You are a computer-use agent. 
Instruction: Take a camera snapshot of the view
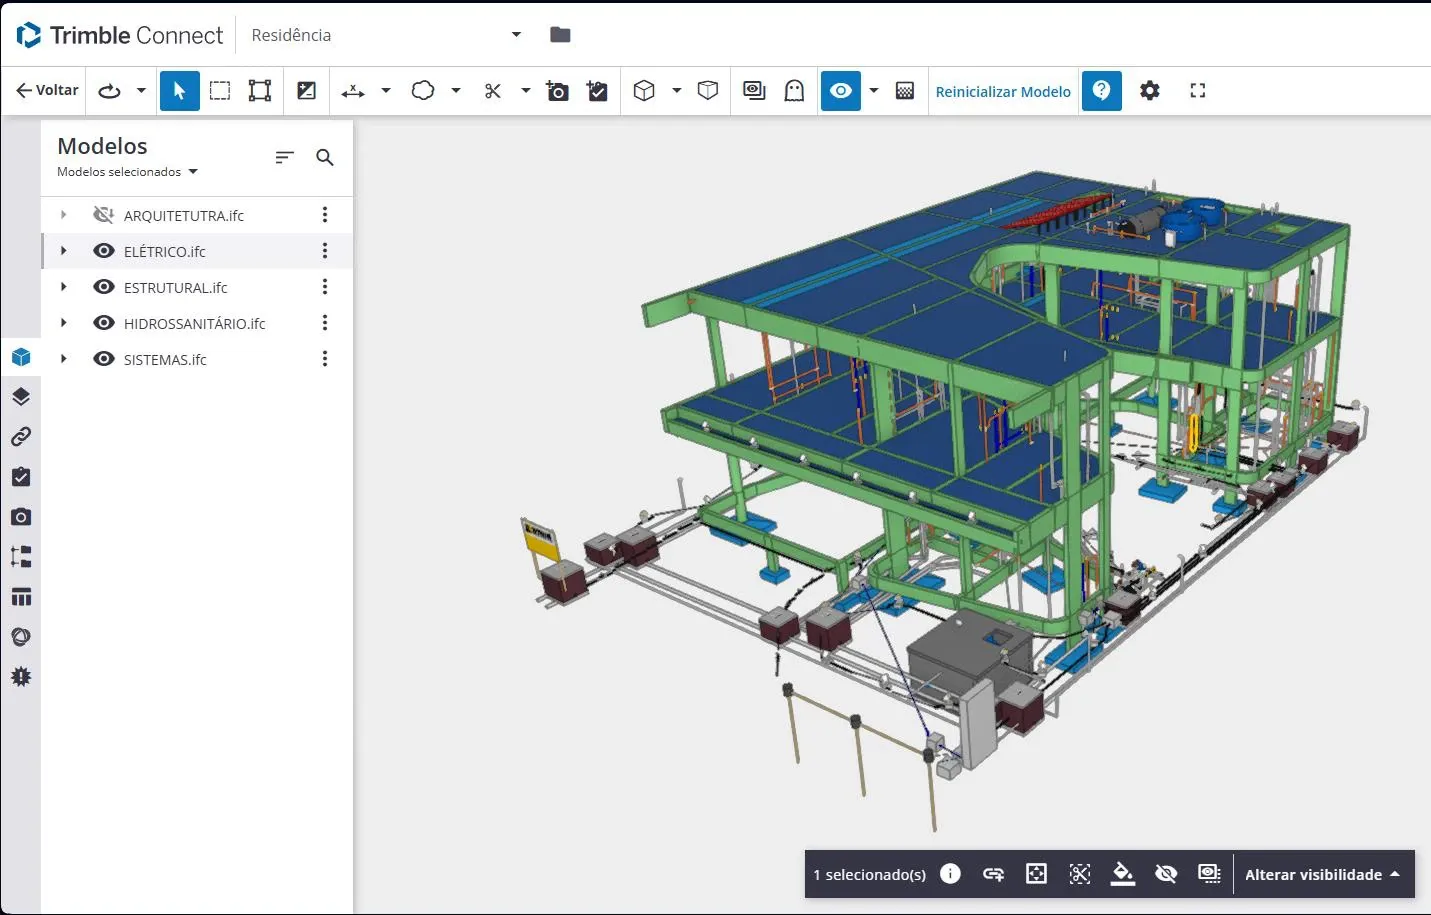point(557,91)
